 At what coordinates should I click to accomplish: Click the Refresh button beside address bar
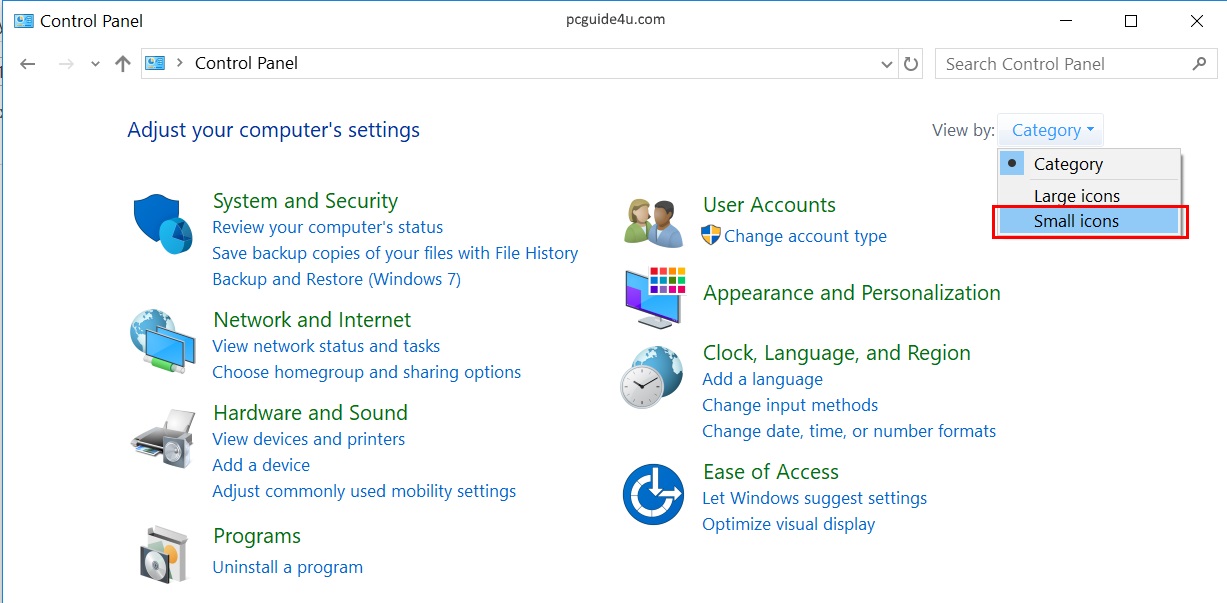click(910, 64)
